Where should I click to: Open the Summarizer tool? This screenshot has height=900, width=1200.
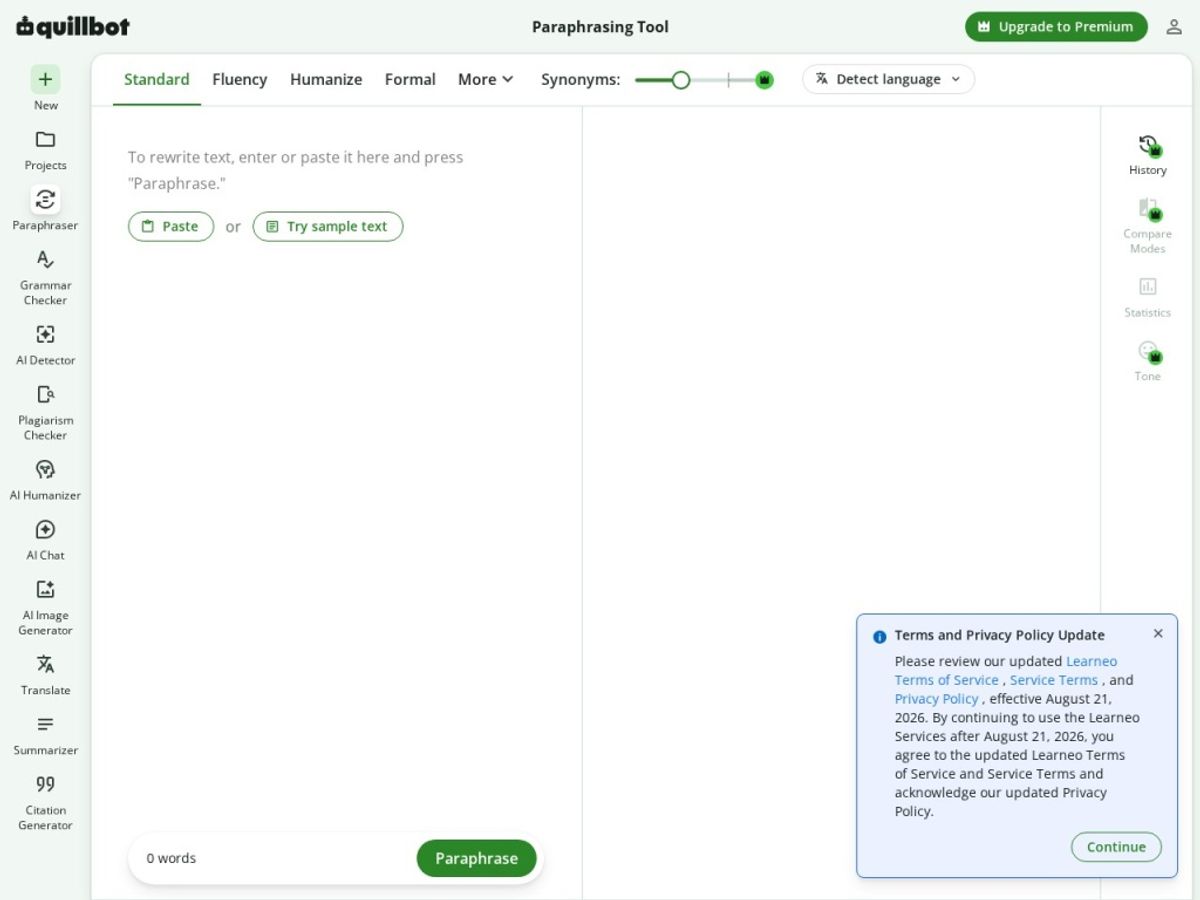coord(45,735)
